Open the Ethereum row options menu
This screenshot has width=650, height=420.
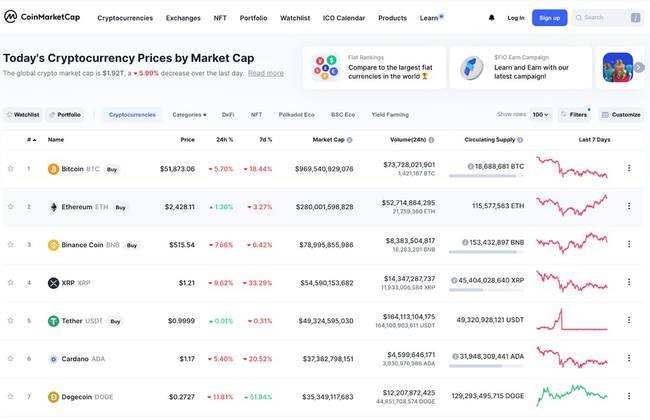click(629, 206)
